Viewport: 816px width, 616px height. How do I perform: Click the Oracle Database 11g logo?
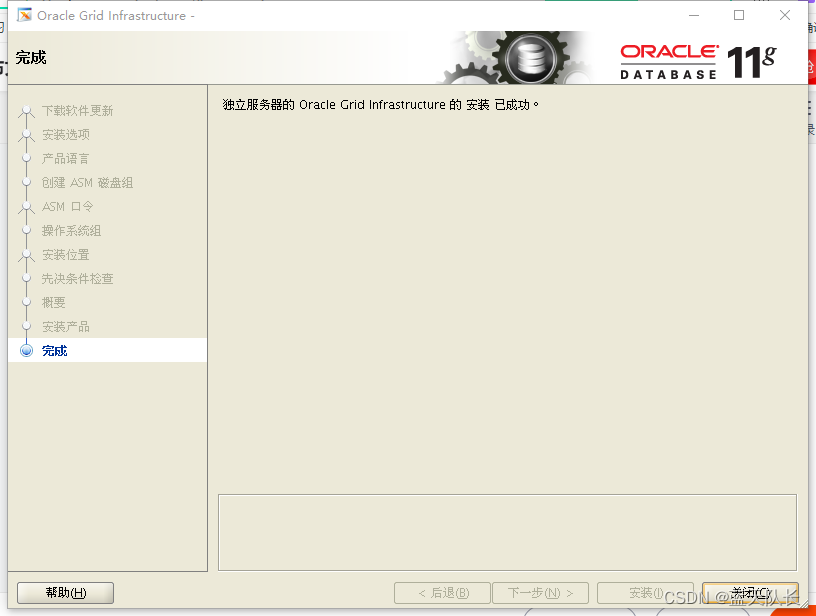coord(698,62)
